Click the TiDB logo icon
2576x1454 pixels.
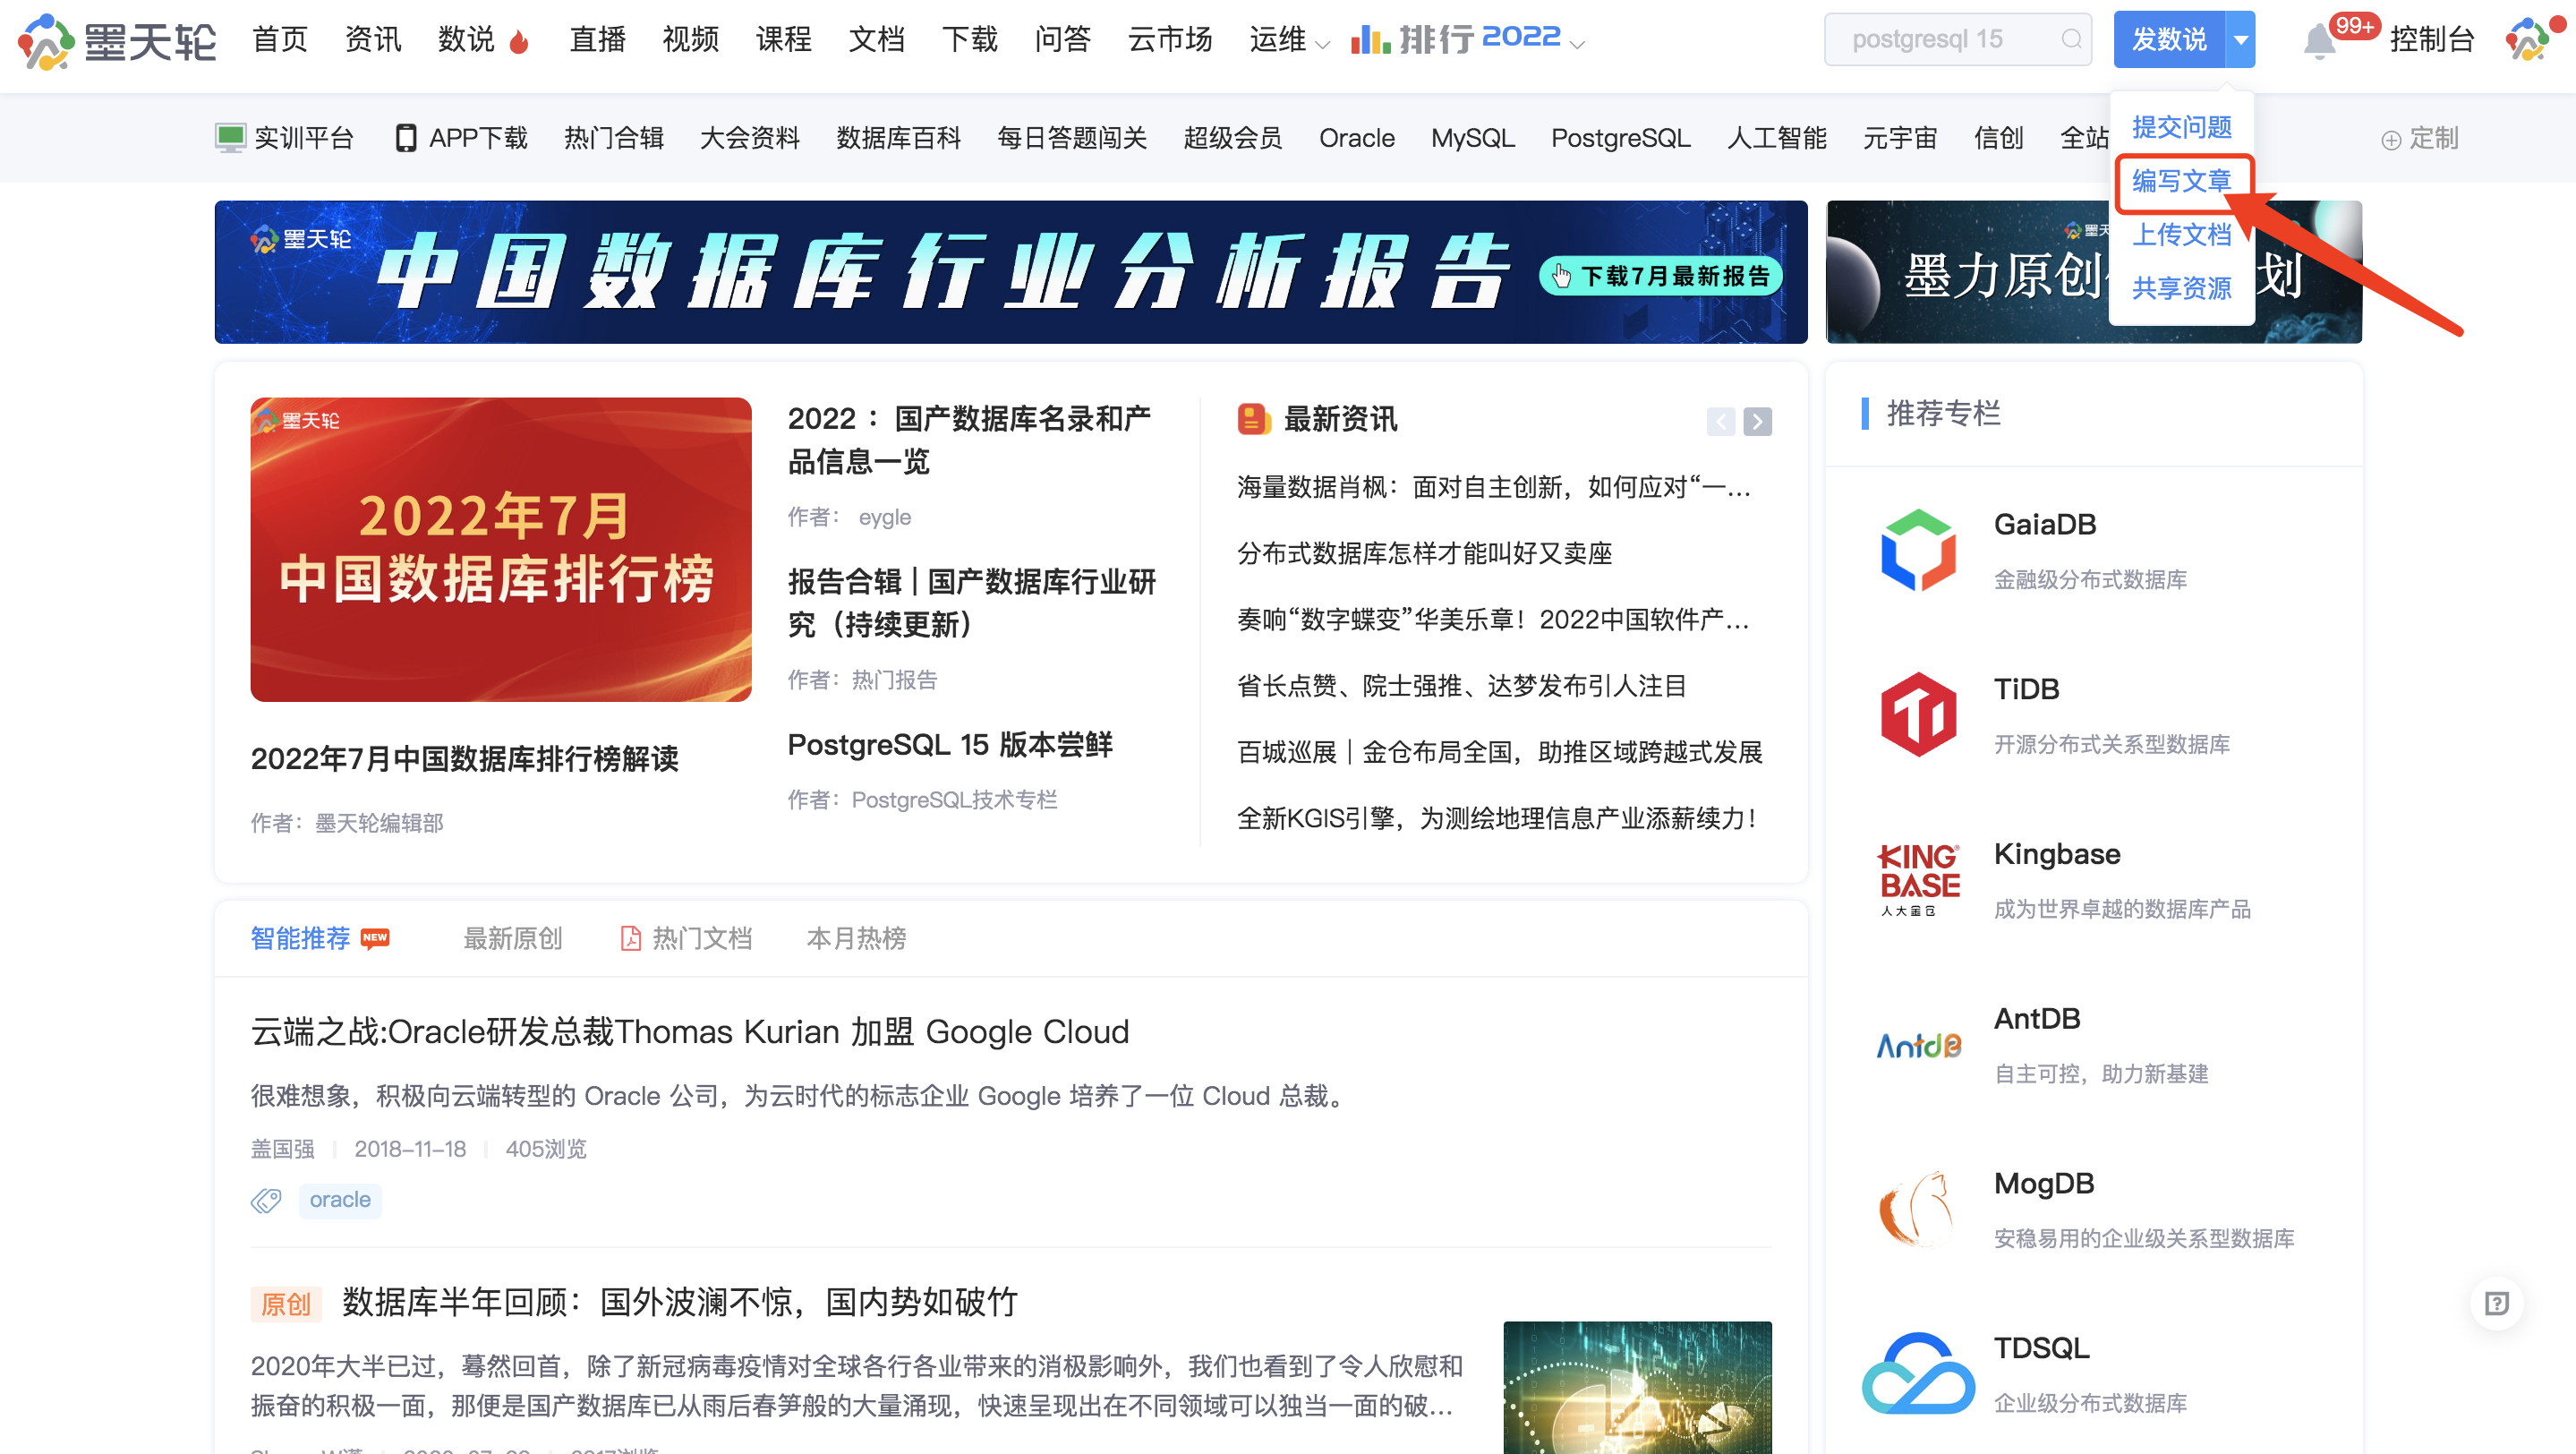[x=1918, y=714]
